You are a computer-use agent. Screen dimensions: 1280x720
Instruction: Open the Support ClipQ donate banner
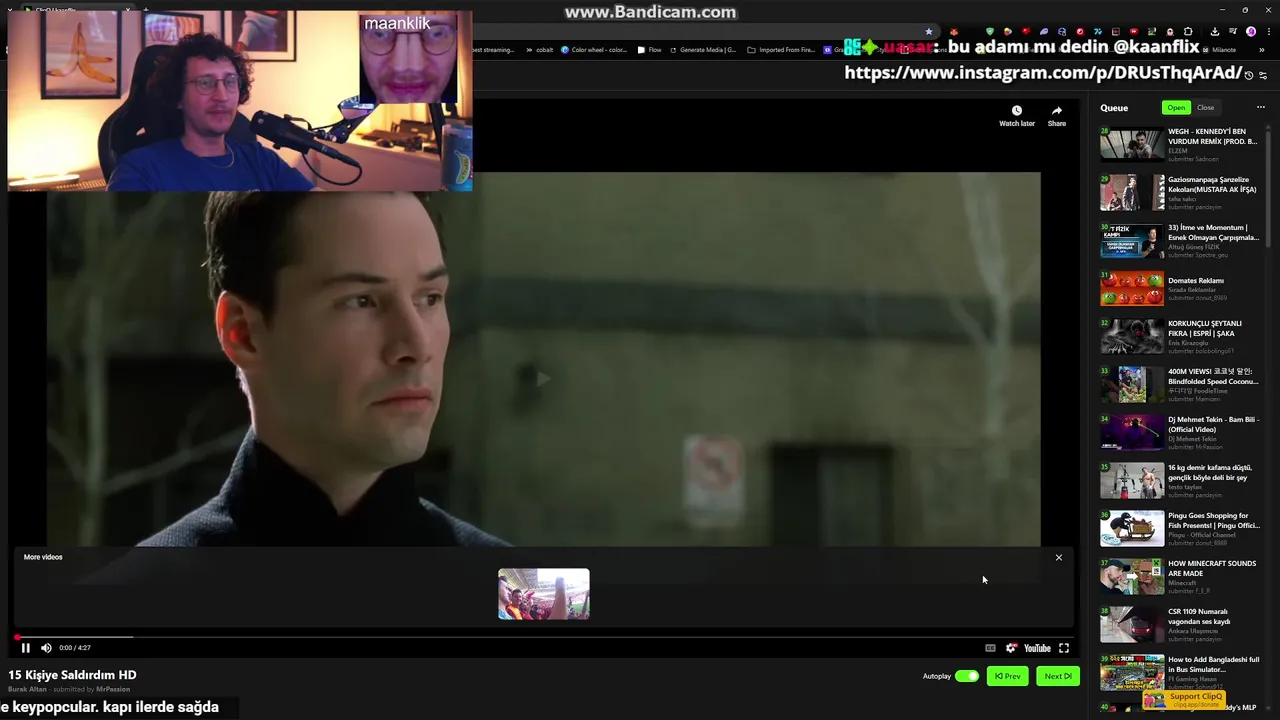pyautogui.click(x=1186, y=700)
